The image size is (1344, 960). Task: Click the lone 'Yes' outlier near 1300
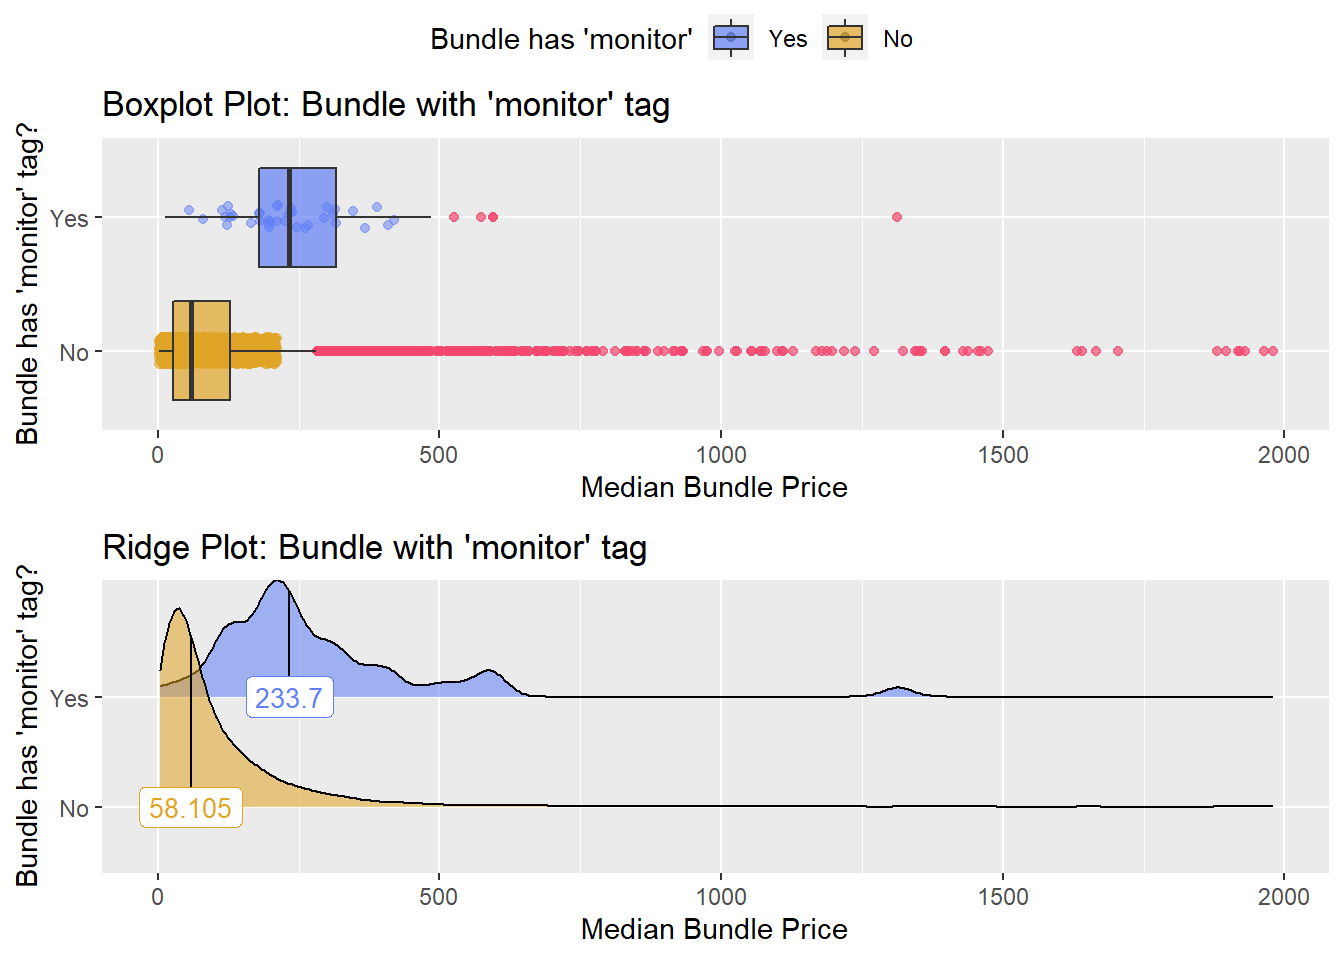896,217
